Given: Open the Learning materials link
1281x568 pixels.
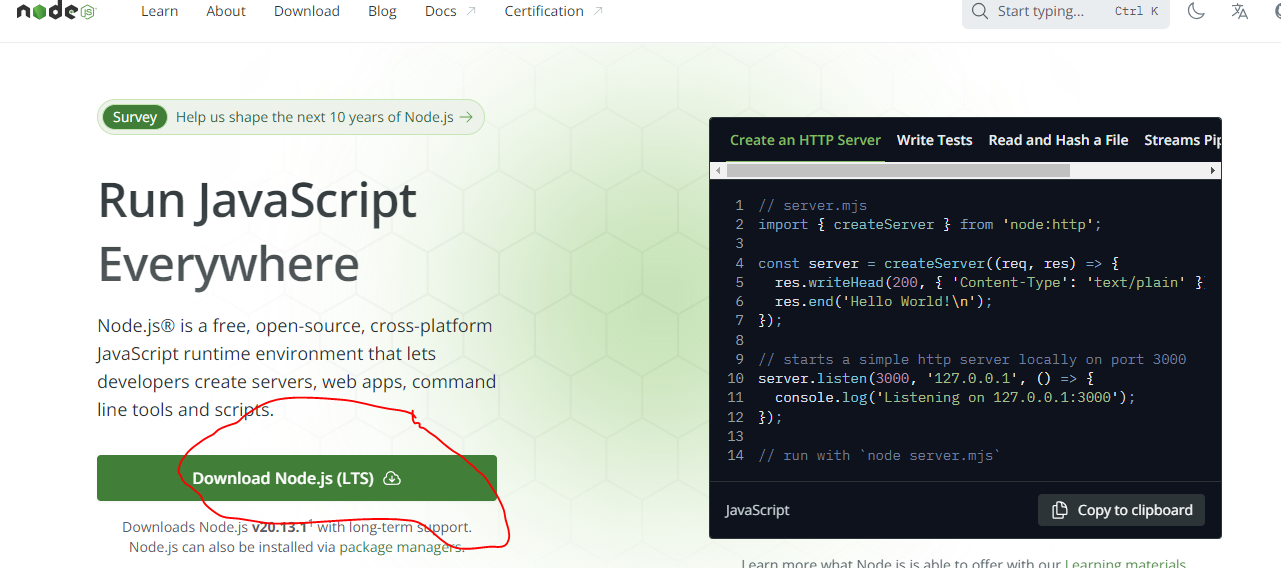Looking at the screenshot, I should [1125, 564].
